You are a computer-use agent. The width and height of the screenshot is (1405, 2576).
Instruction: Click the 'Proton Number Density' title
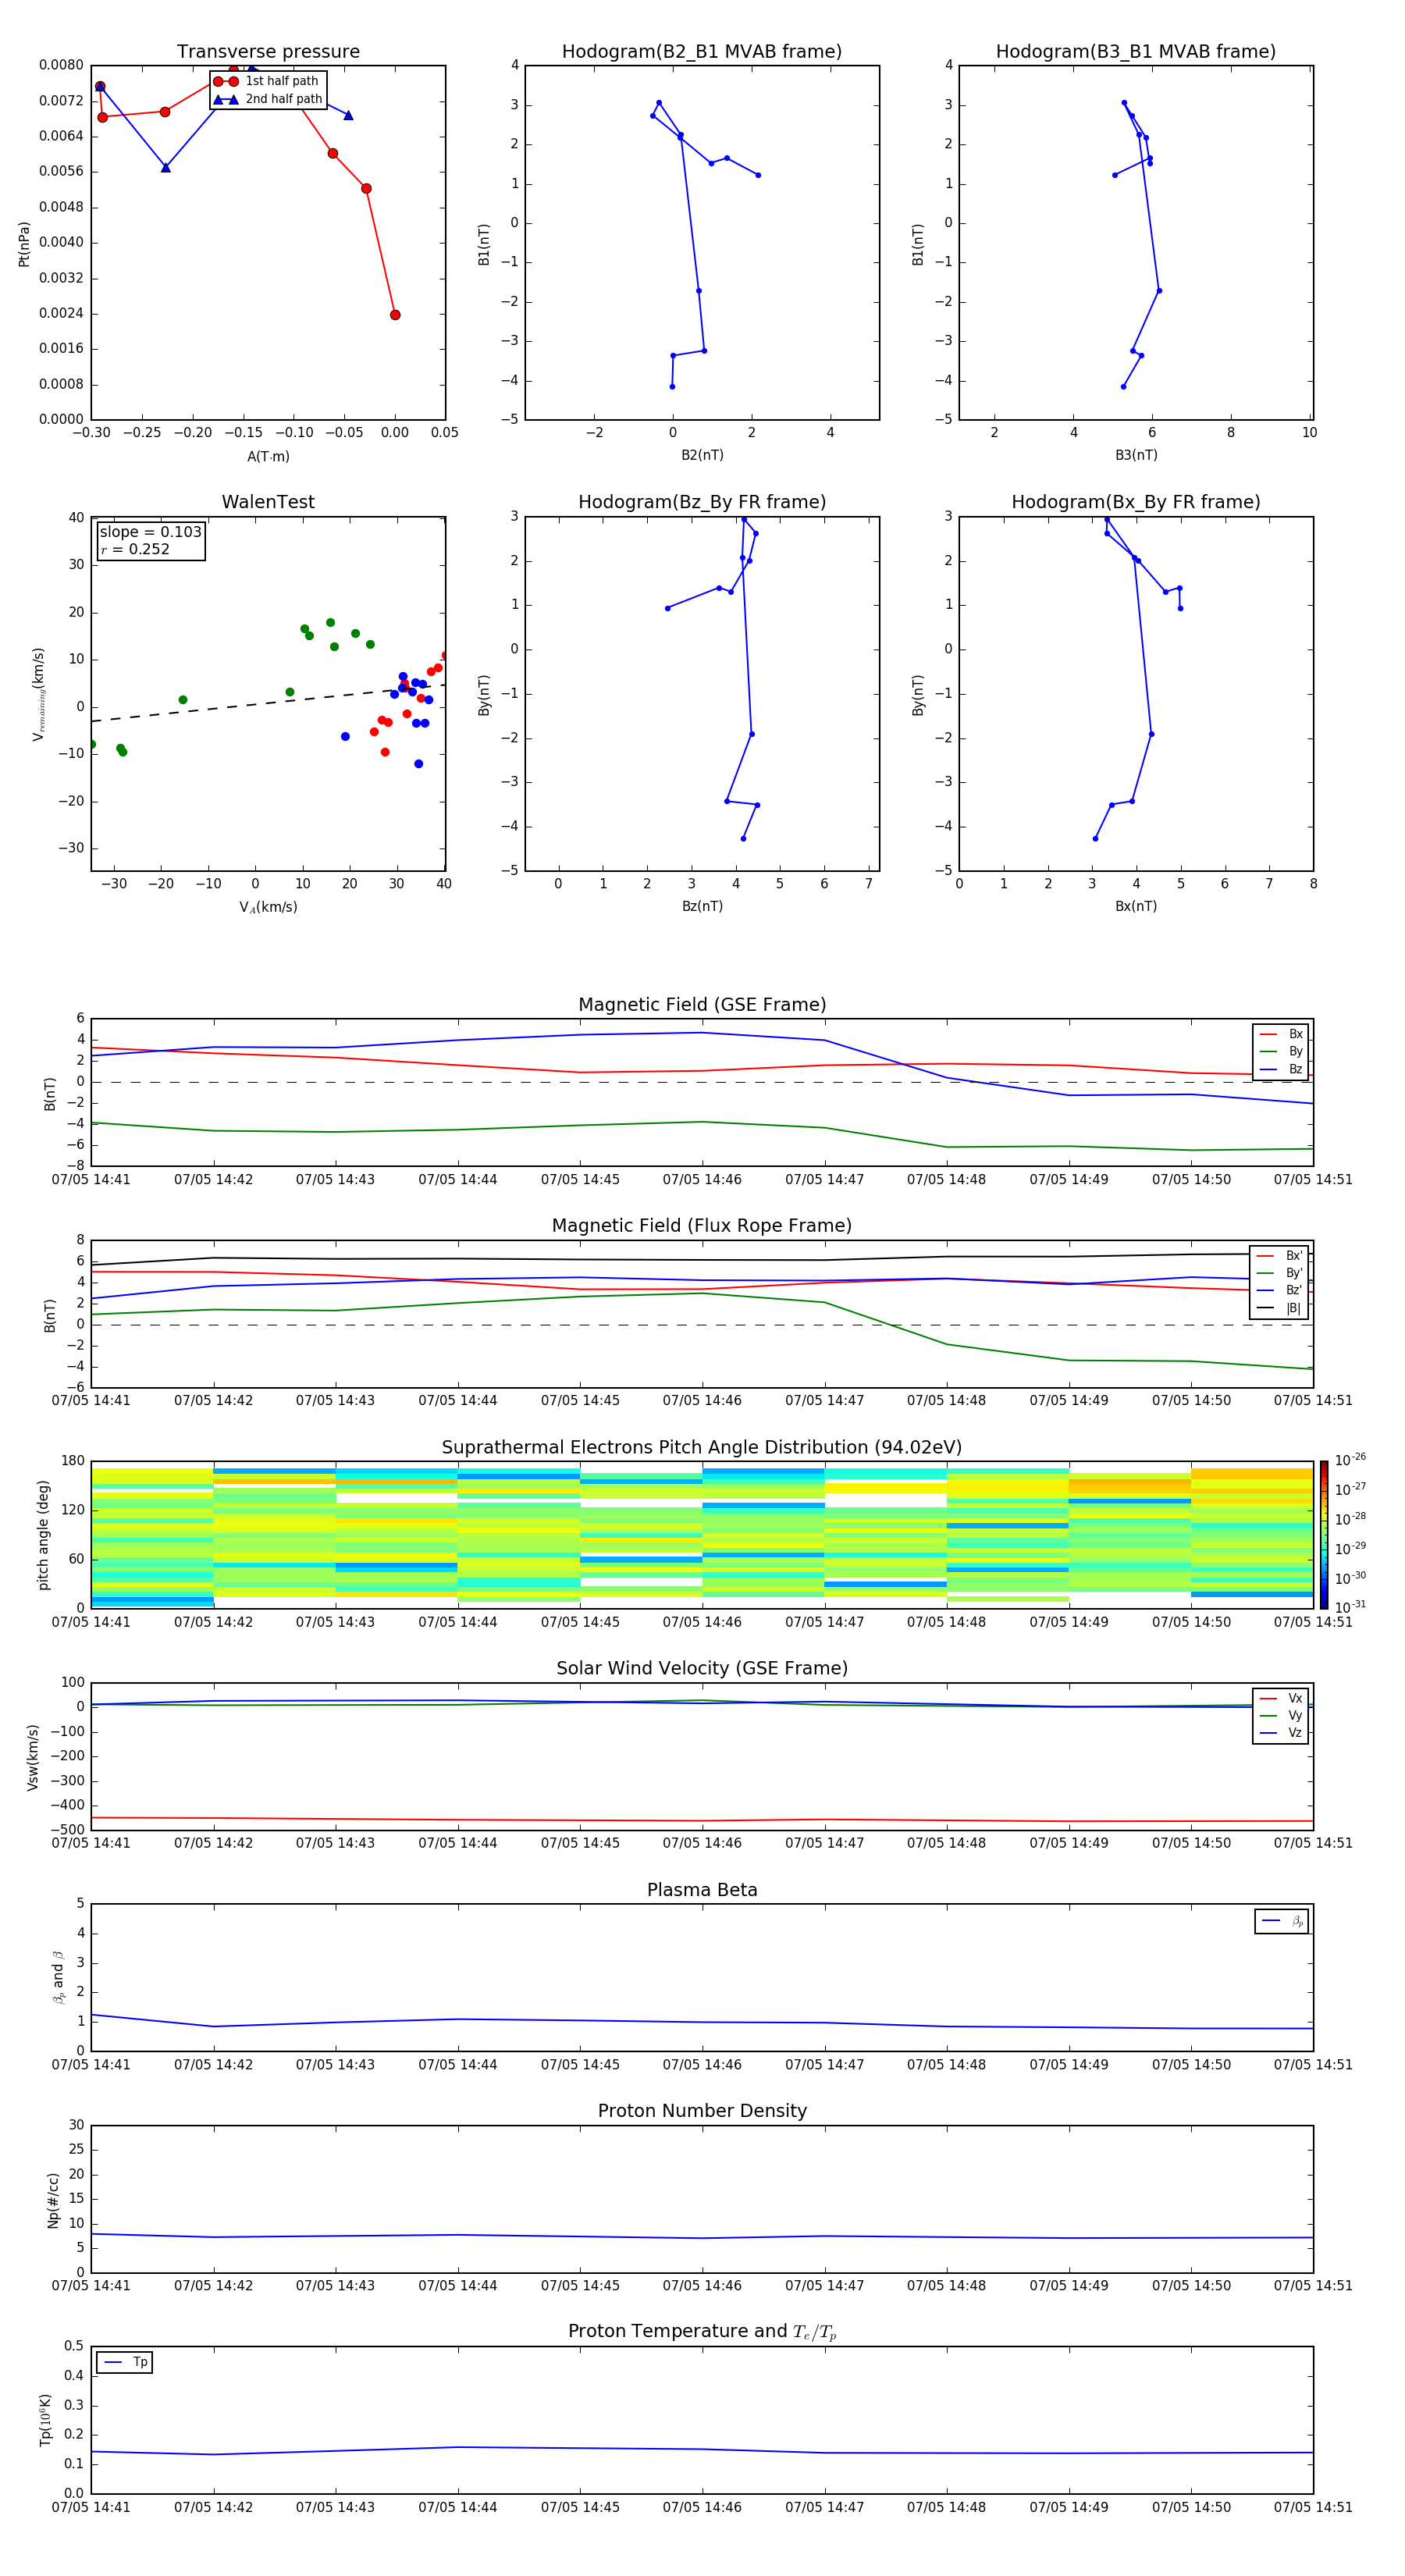click(x=702, y=2111)
